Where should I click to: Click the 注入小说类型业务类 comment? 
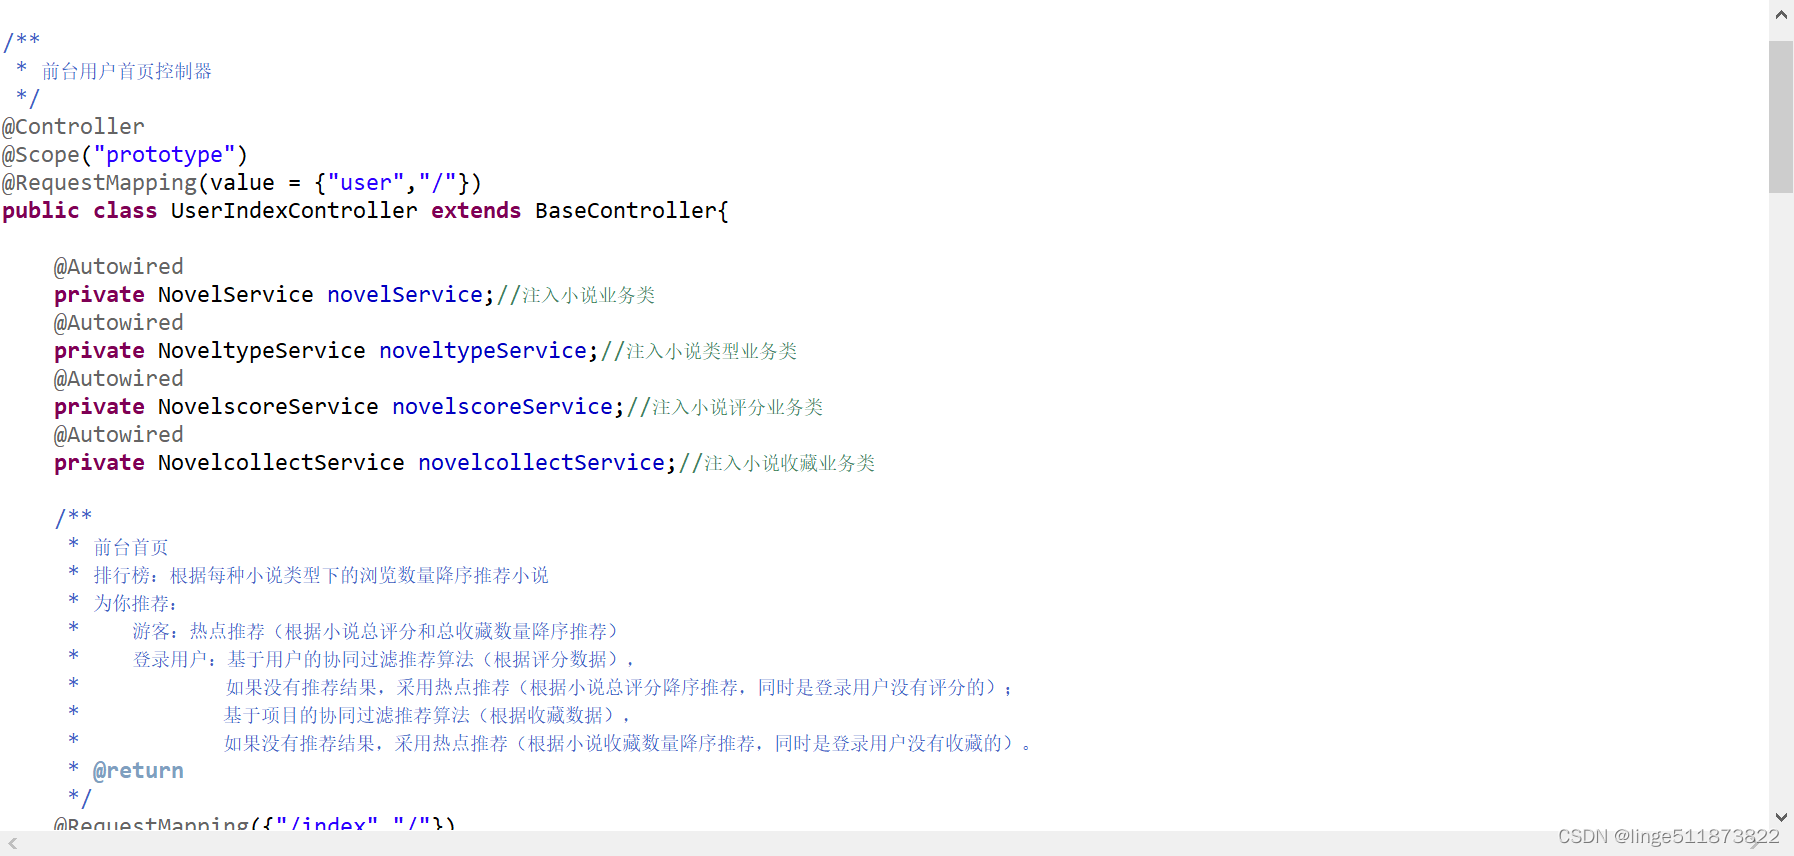(x=711, y=351)
